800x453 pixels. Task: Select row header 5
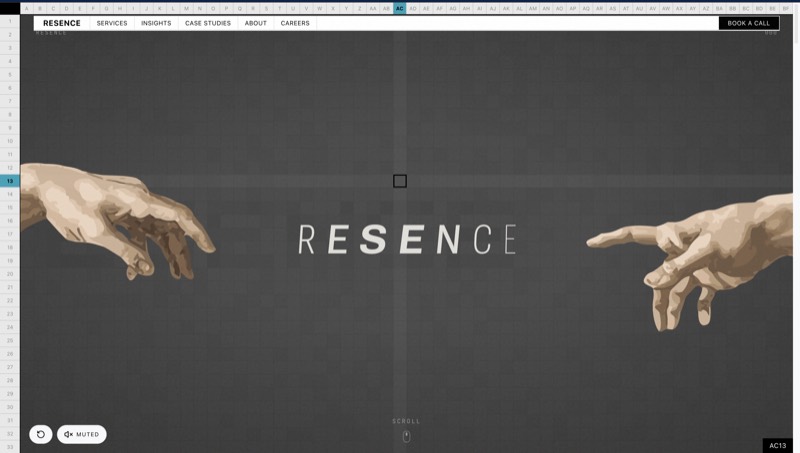[10, 74]
